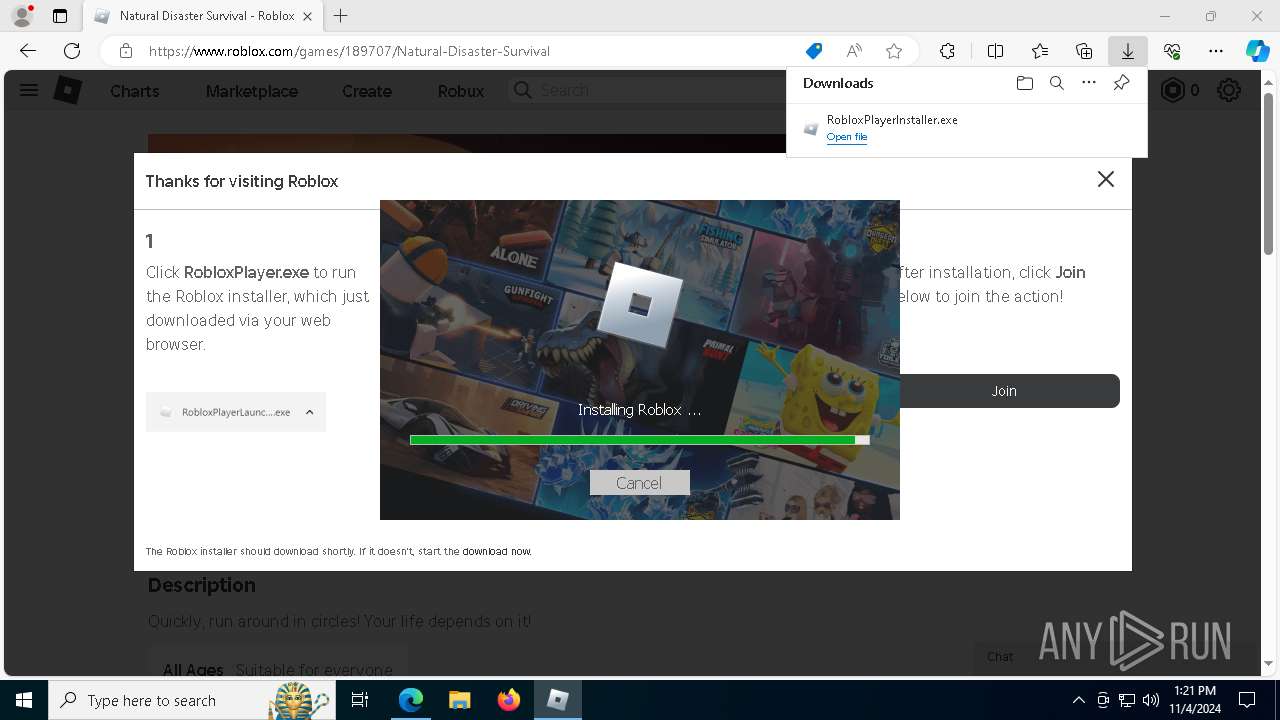Open Create in Roblox navigation
This screenshot has width=1280, height=720.
367,91
